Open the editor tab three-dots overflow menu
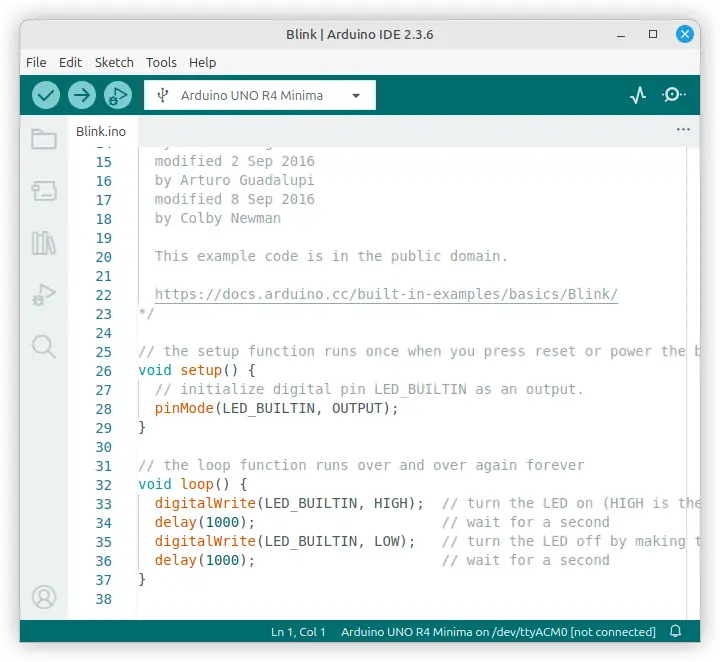The width and height of the screenshot is (720, 662). 683,130
